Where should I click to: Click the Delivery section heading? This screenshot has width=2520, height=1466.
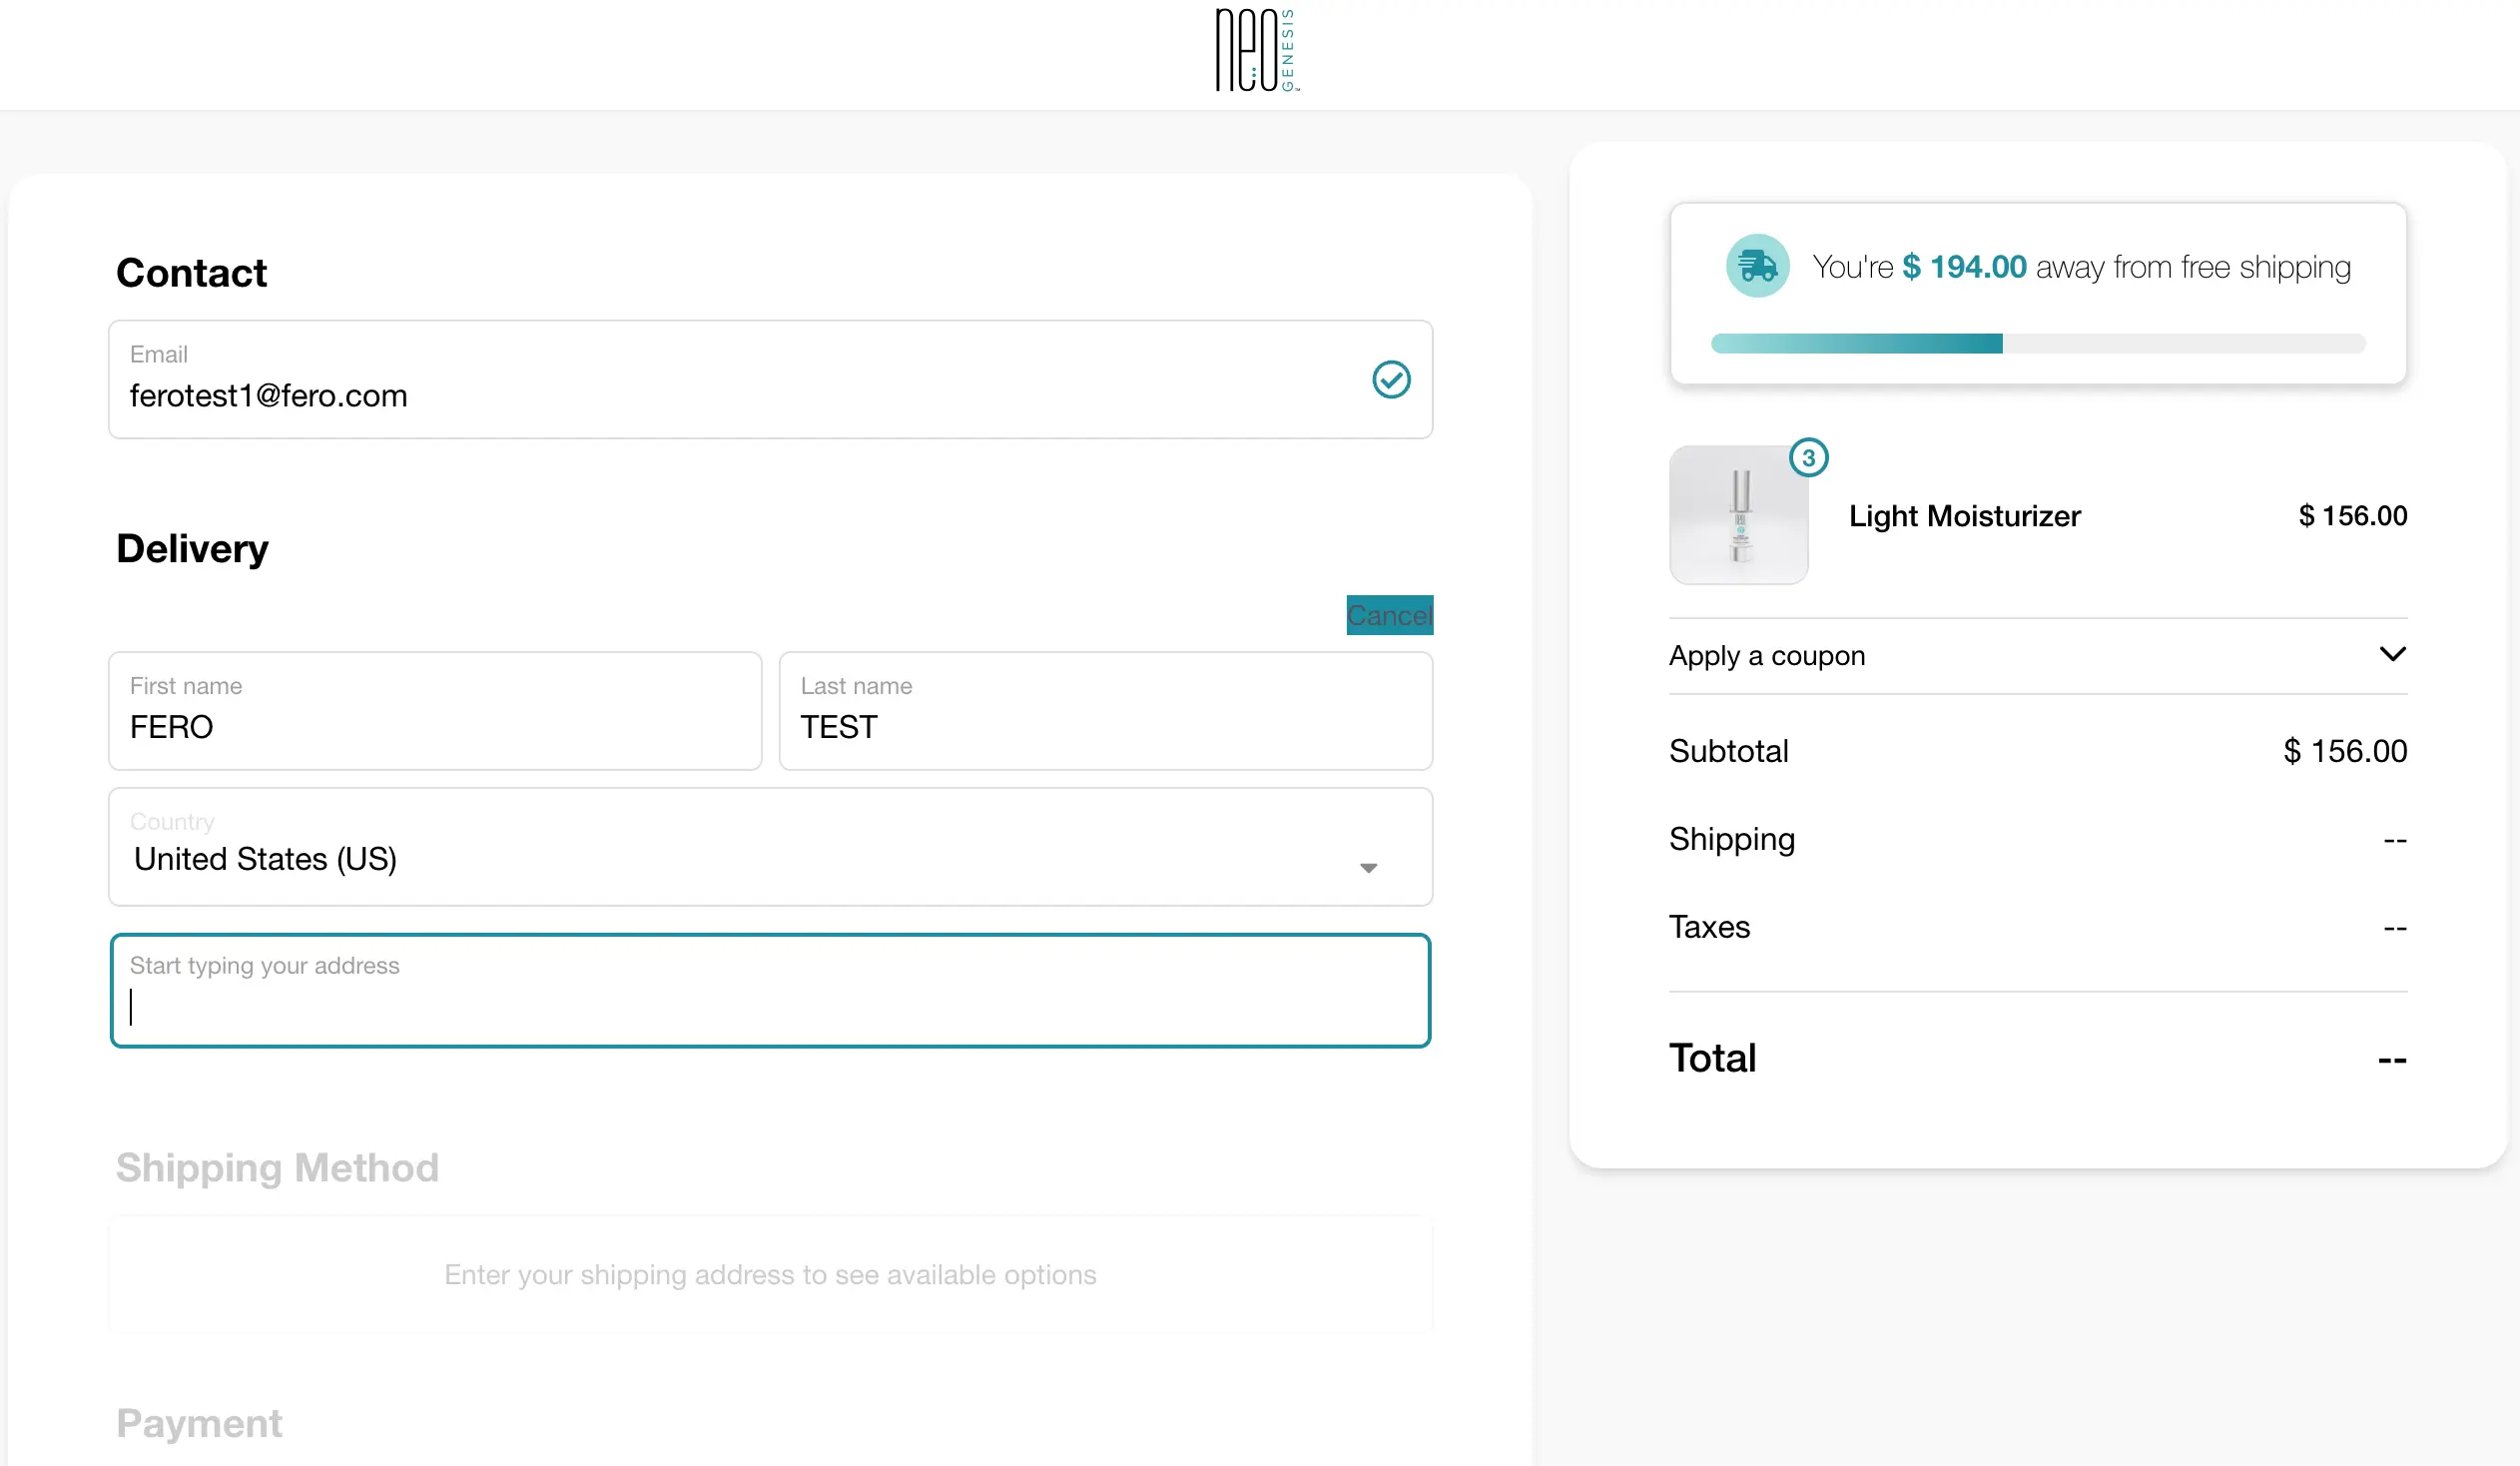pyautogui.click(x=192, y=548)
